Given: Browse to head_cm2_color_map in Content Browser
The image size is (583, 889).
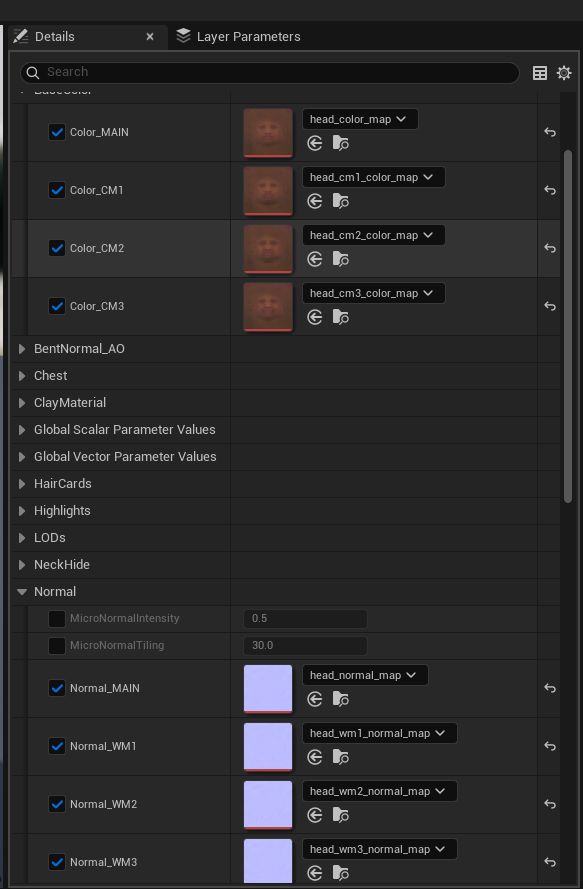Looking at the screenshot, I should [340, 259].
